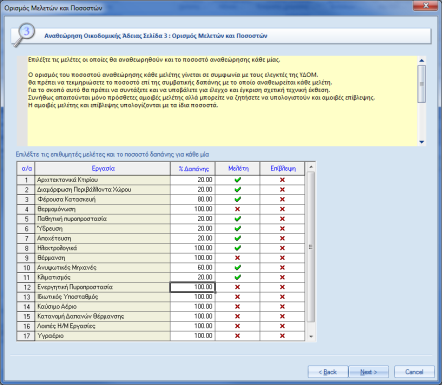This screenshot has height=385, width=442.
Task: Select row Ηλεκτρολογικά
Action: pyautogui.click(x=103, y=248)
